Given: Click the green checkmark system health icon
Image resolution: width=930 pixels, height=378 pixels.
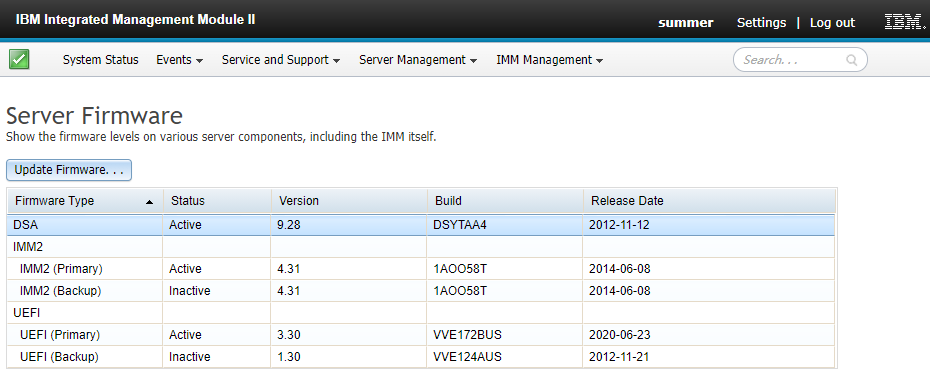Looking at the screenshot, I should tap(19, 59).
